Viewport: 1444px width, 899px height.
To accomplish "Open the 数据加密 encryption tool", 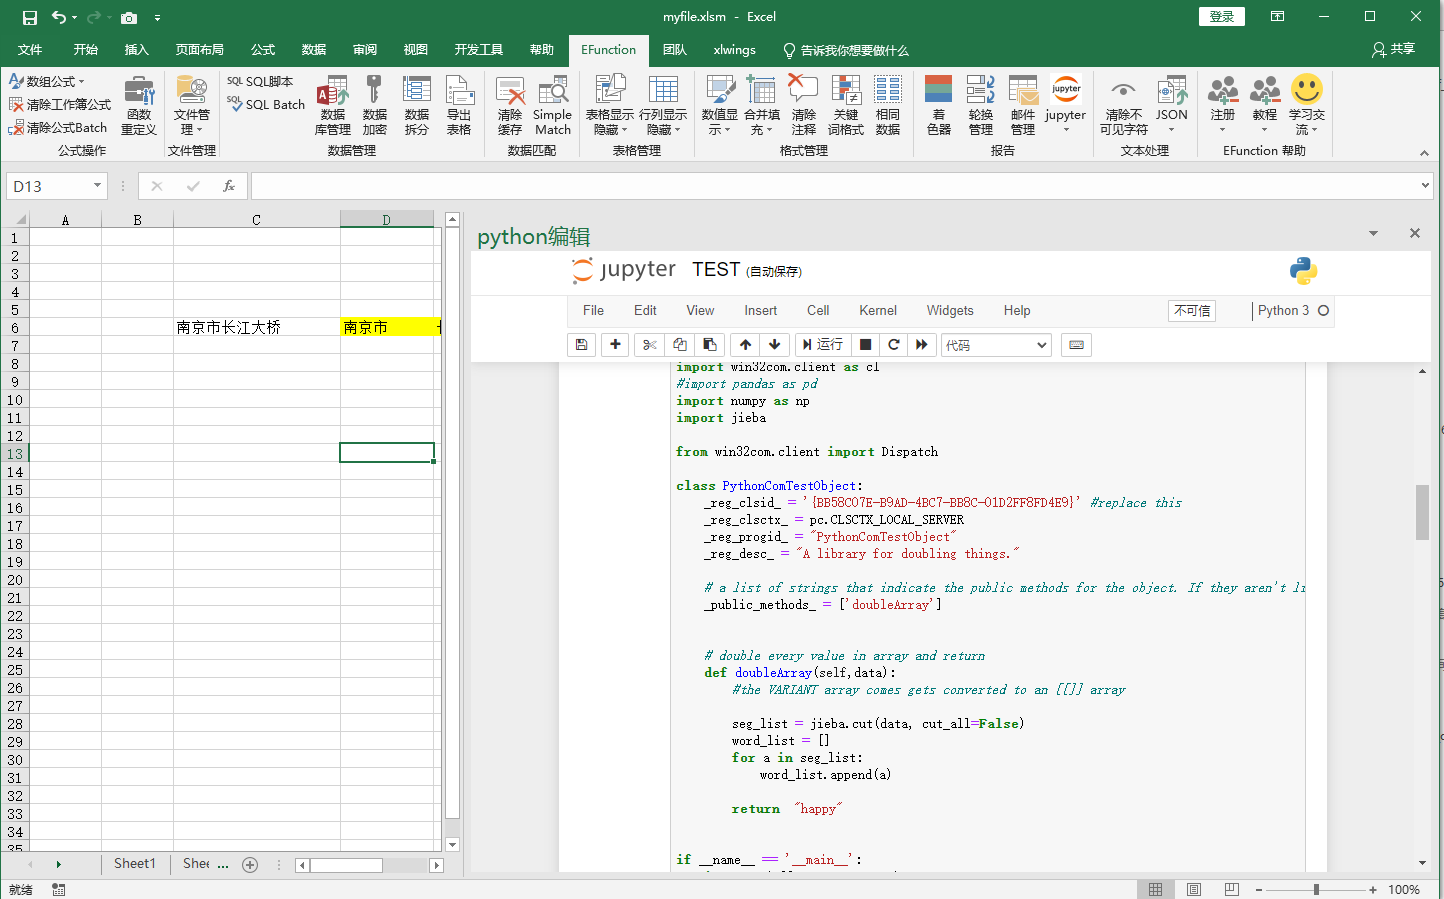I will 374,106.
